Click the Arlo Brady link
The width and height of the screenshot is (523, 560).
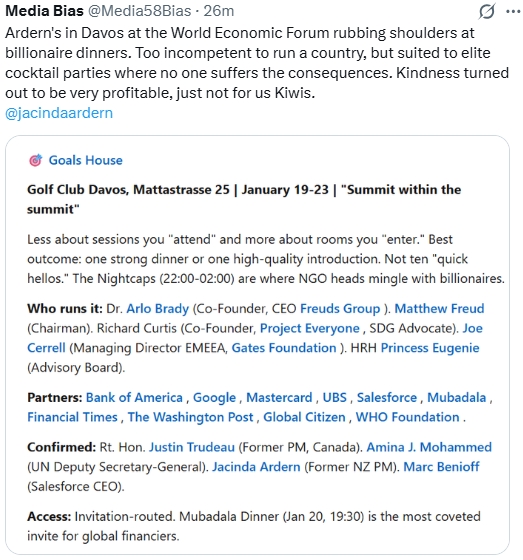point(158,309)
